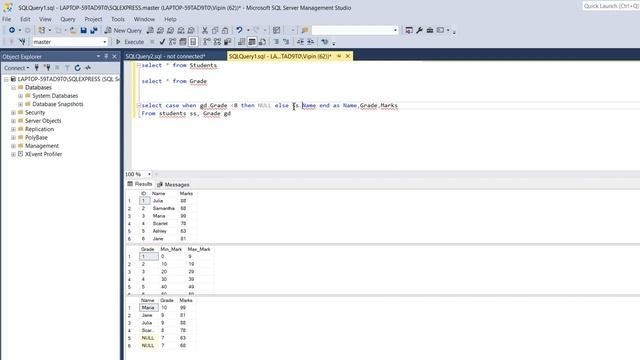
Task: Click the navigate Back arrow icon
Action: 12,30
